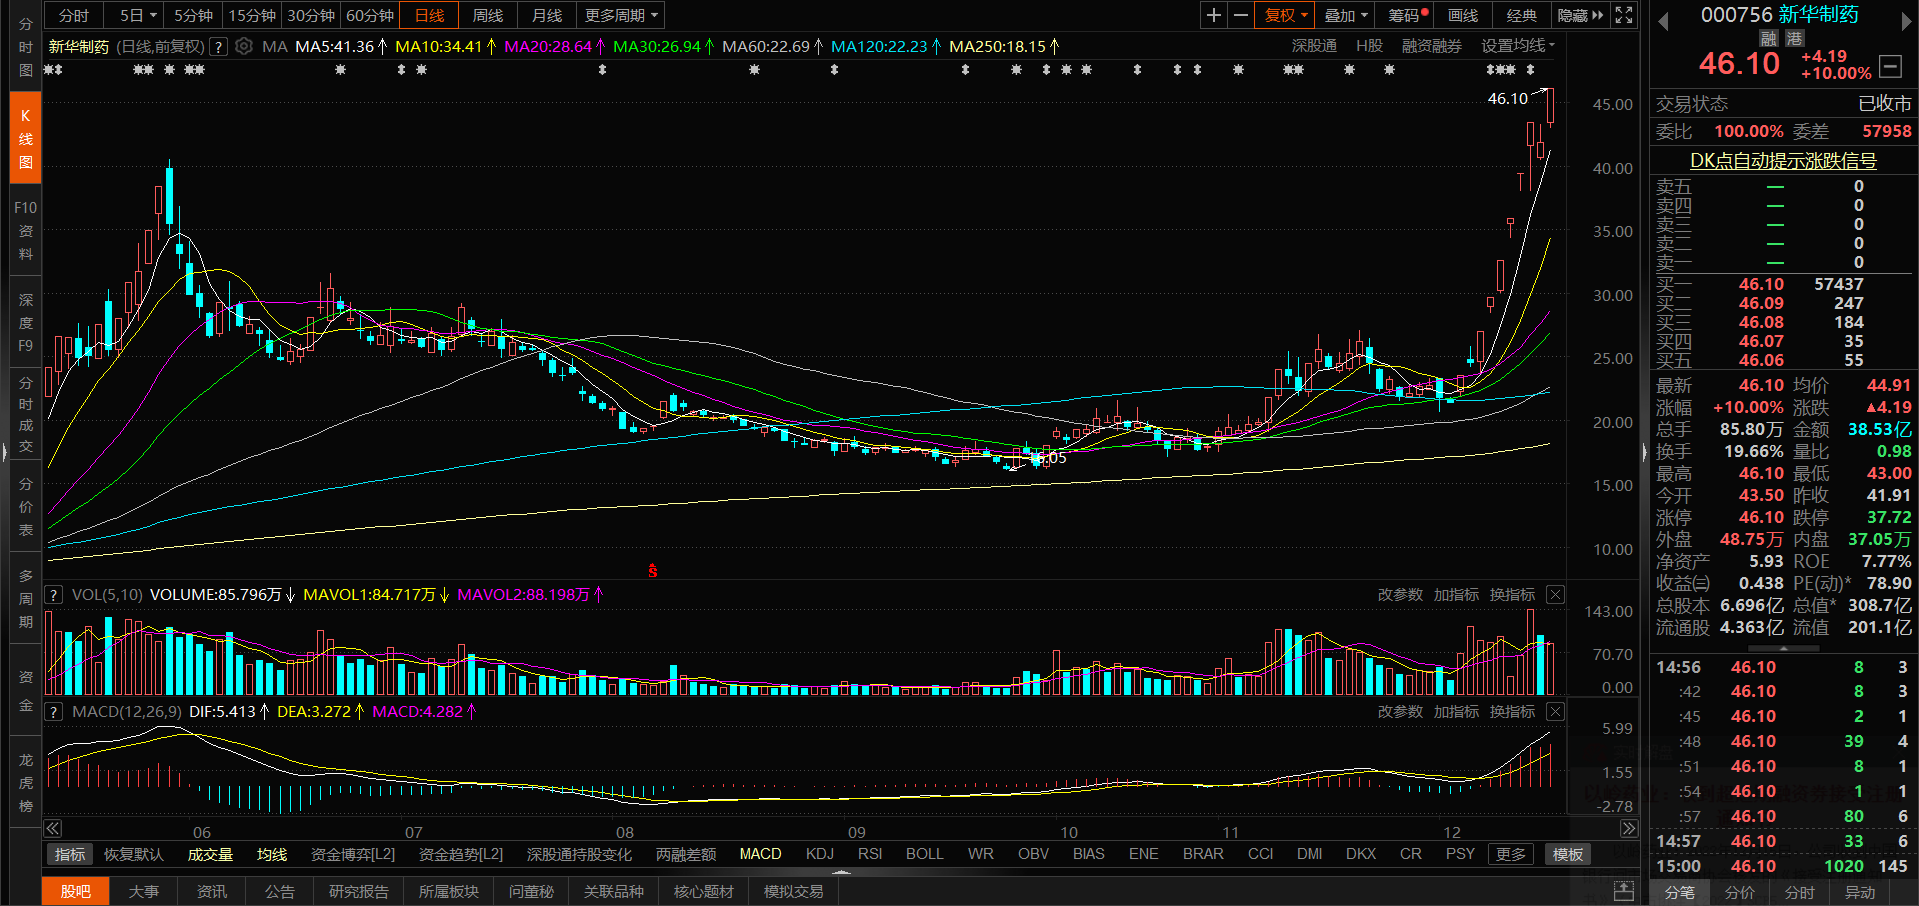Close the VOL volume indicator panel
1919x906 pixels.
coord(1555,595)
